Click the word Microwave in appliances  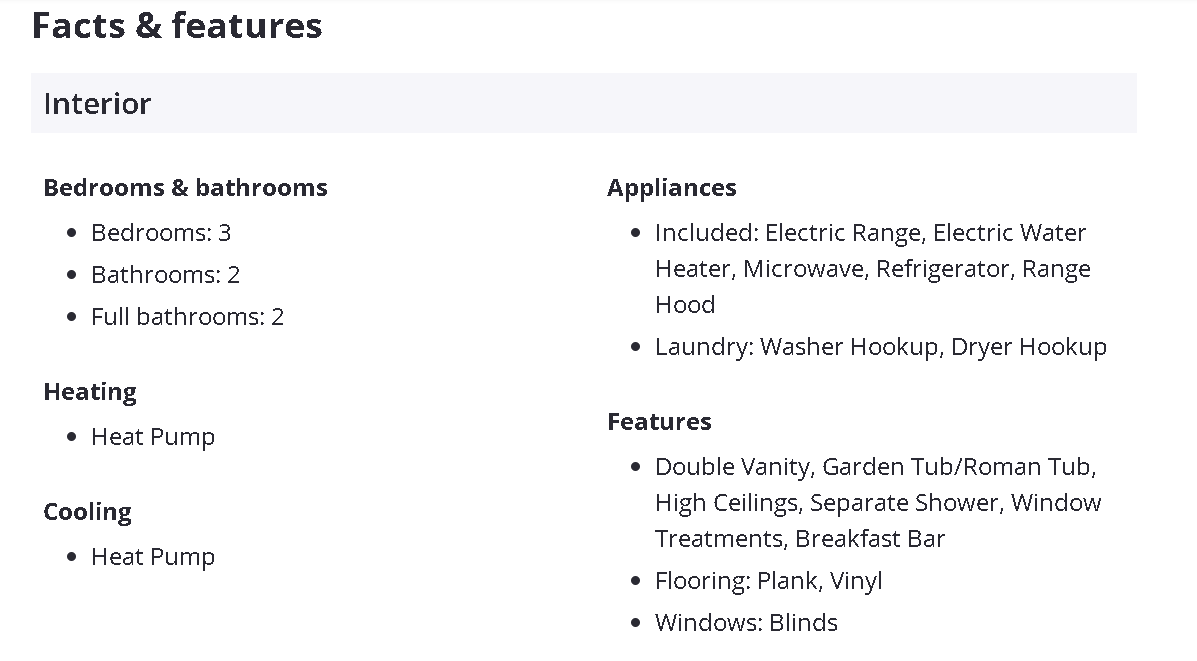tap(802, 269)
